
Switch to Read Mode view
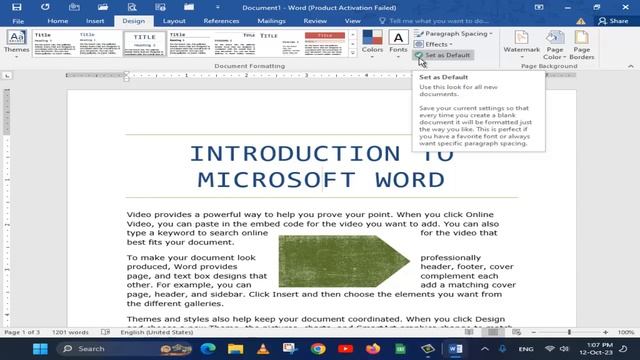pos(469,332)
